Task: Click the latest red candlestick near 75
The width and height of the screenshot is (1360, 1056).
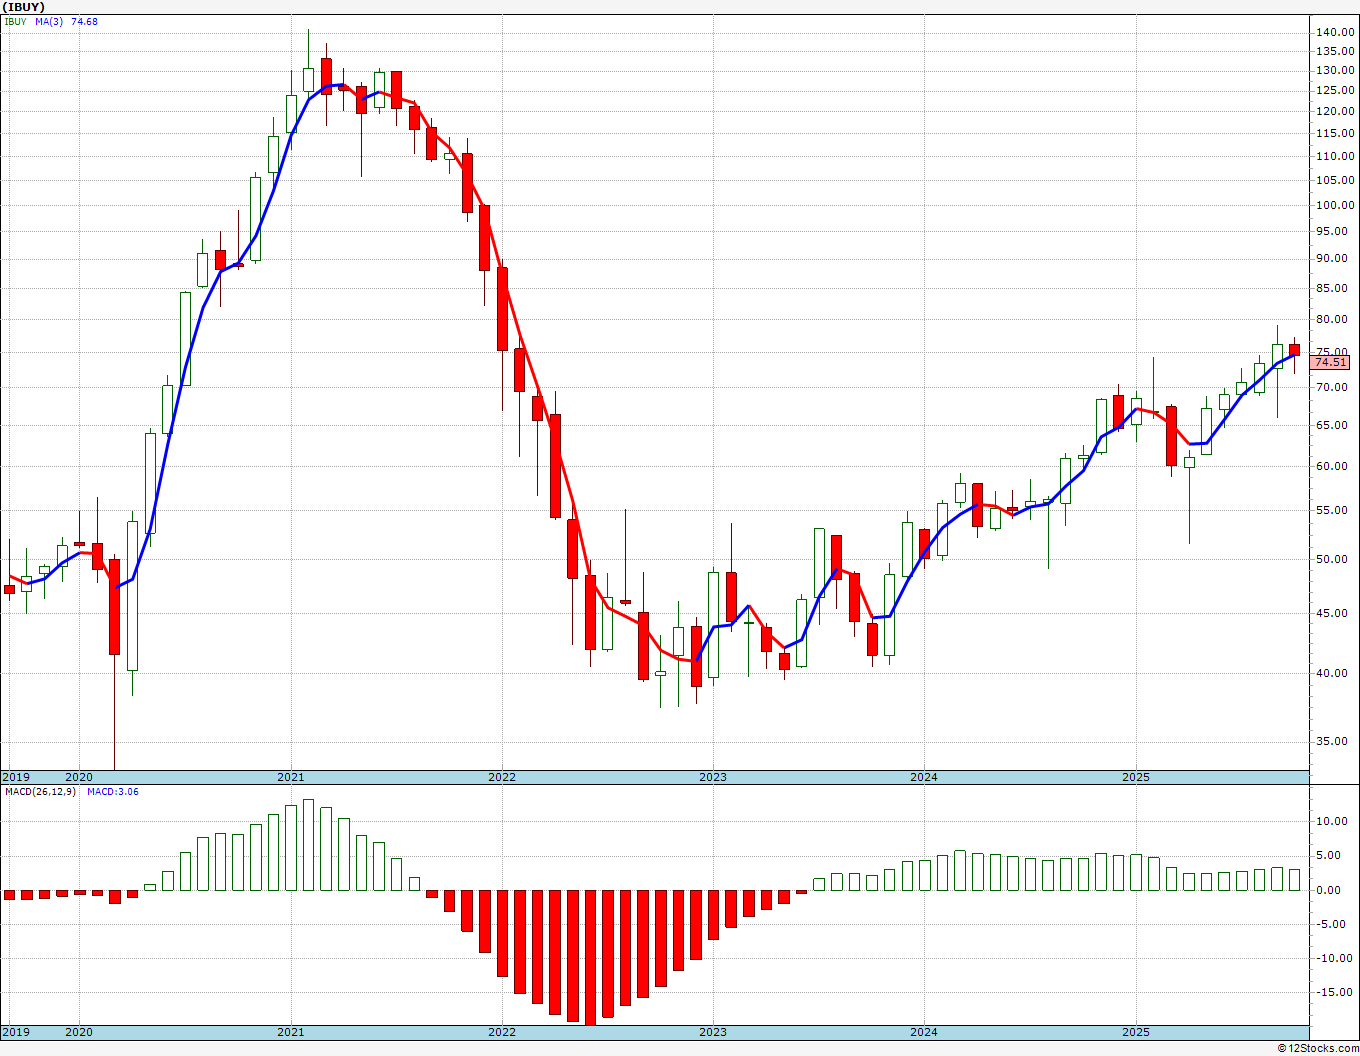Action: point(1294,349)
